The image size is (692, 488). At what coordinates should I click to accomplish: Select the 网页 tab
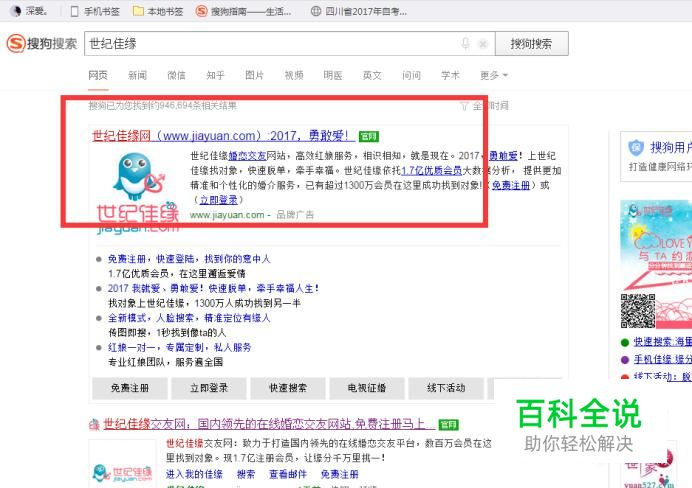pyautogui.click(x=98, y=75)
